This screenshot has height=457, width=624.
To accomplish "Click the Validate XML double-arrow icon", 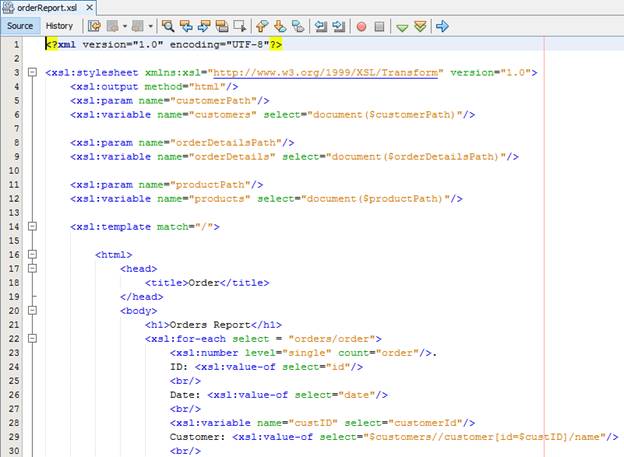I will pyautogui.click(x=420, y=26).
